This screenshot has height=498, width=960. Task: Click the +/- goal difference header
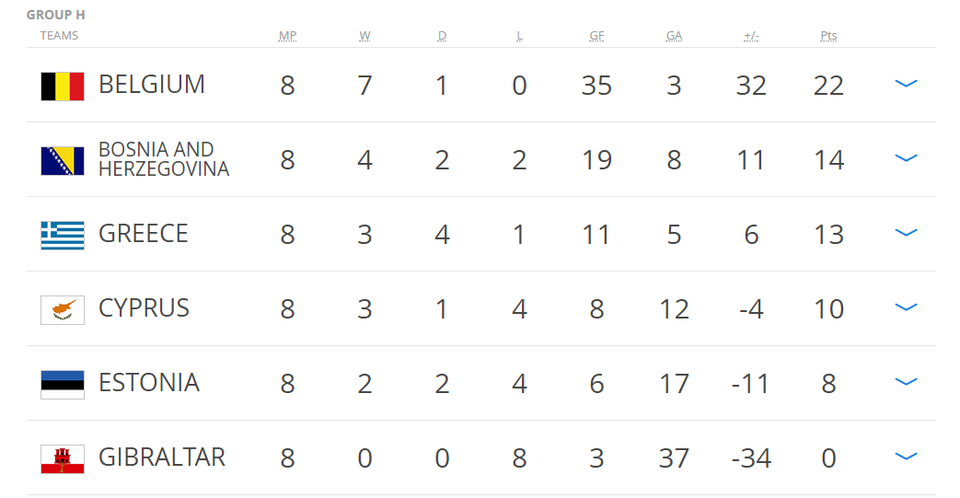tap(751, 36)
